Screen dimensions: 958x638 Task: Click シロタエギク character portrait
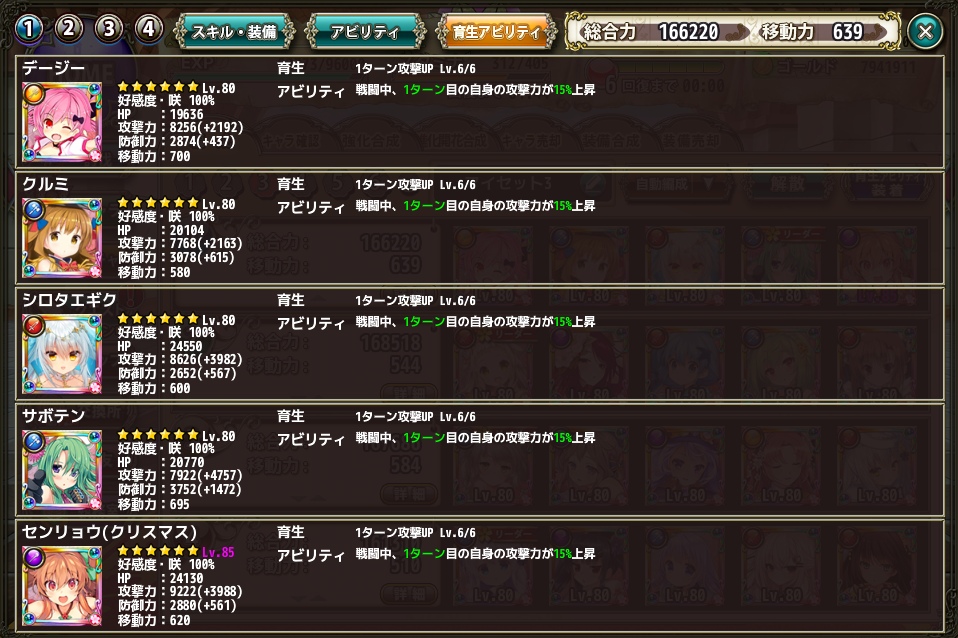point(62,354)
